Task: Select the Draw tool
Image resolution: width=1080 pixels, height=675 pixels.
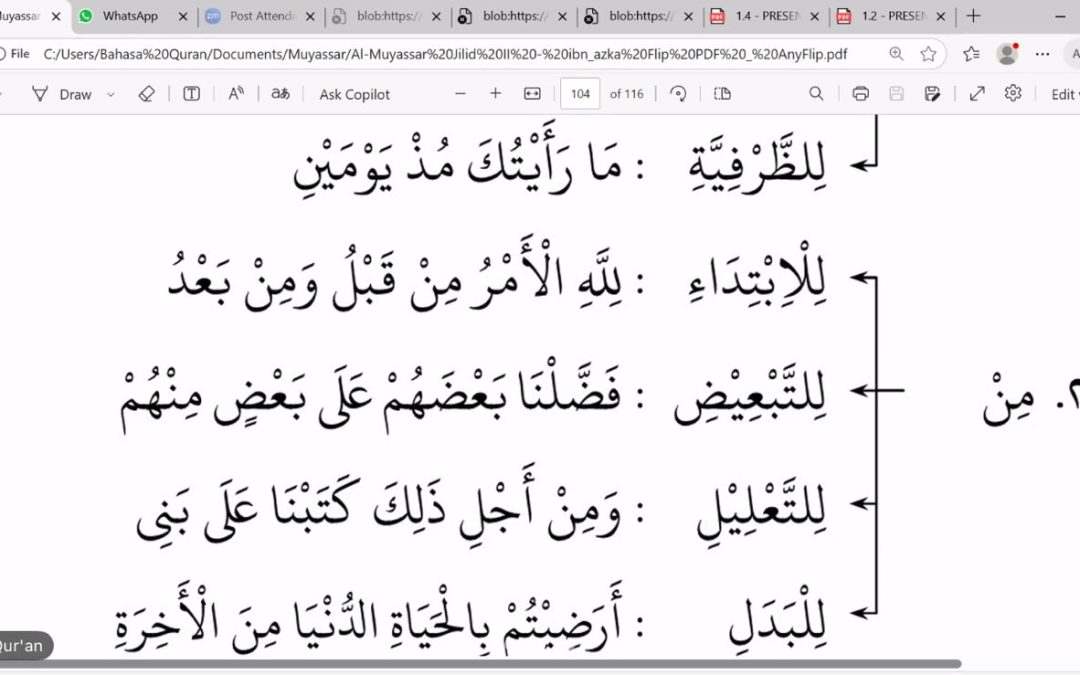Action: pyautogui.click(x=61, y=94)
